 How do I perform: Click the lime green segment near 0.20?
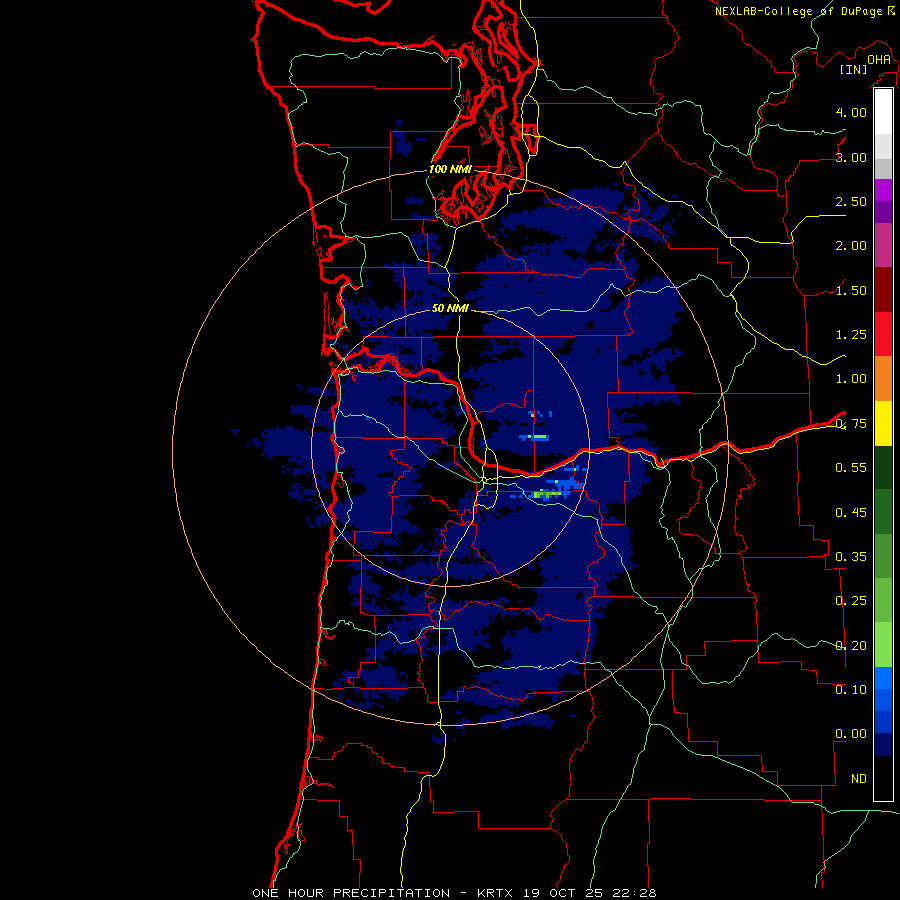883,645
